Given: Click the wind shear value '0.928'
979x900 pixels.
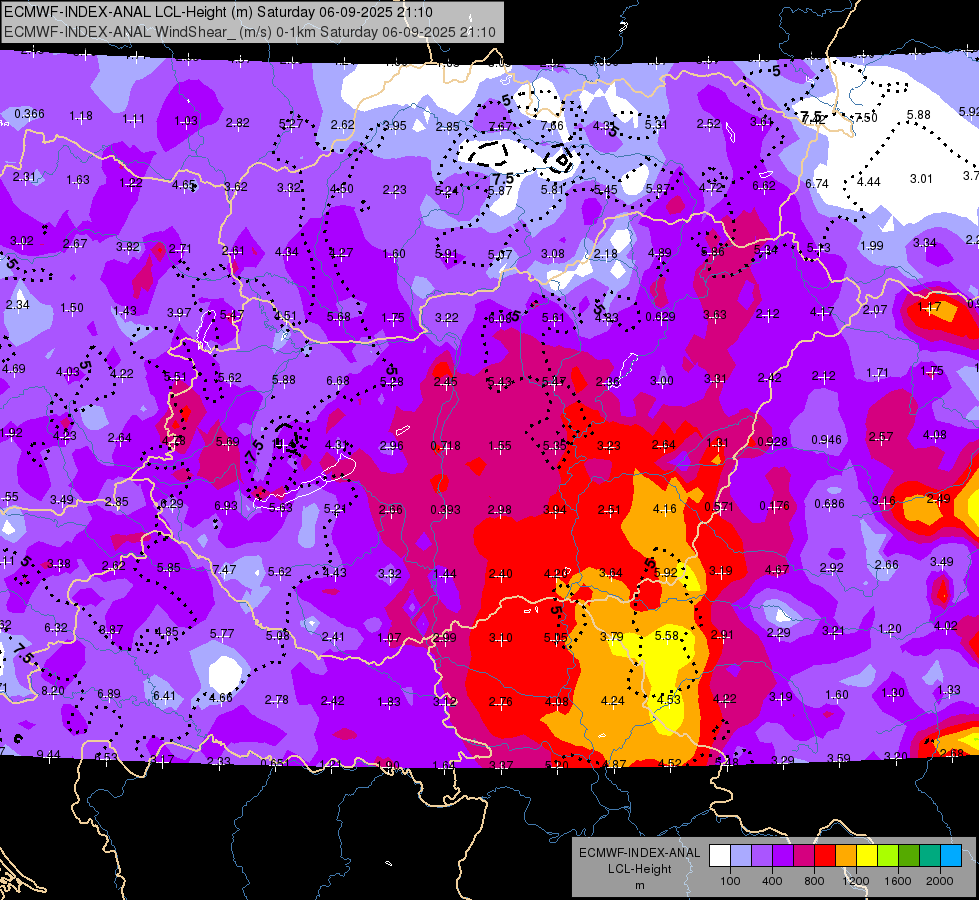Looking at the screenshot, I should (772, 441).
